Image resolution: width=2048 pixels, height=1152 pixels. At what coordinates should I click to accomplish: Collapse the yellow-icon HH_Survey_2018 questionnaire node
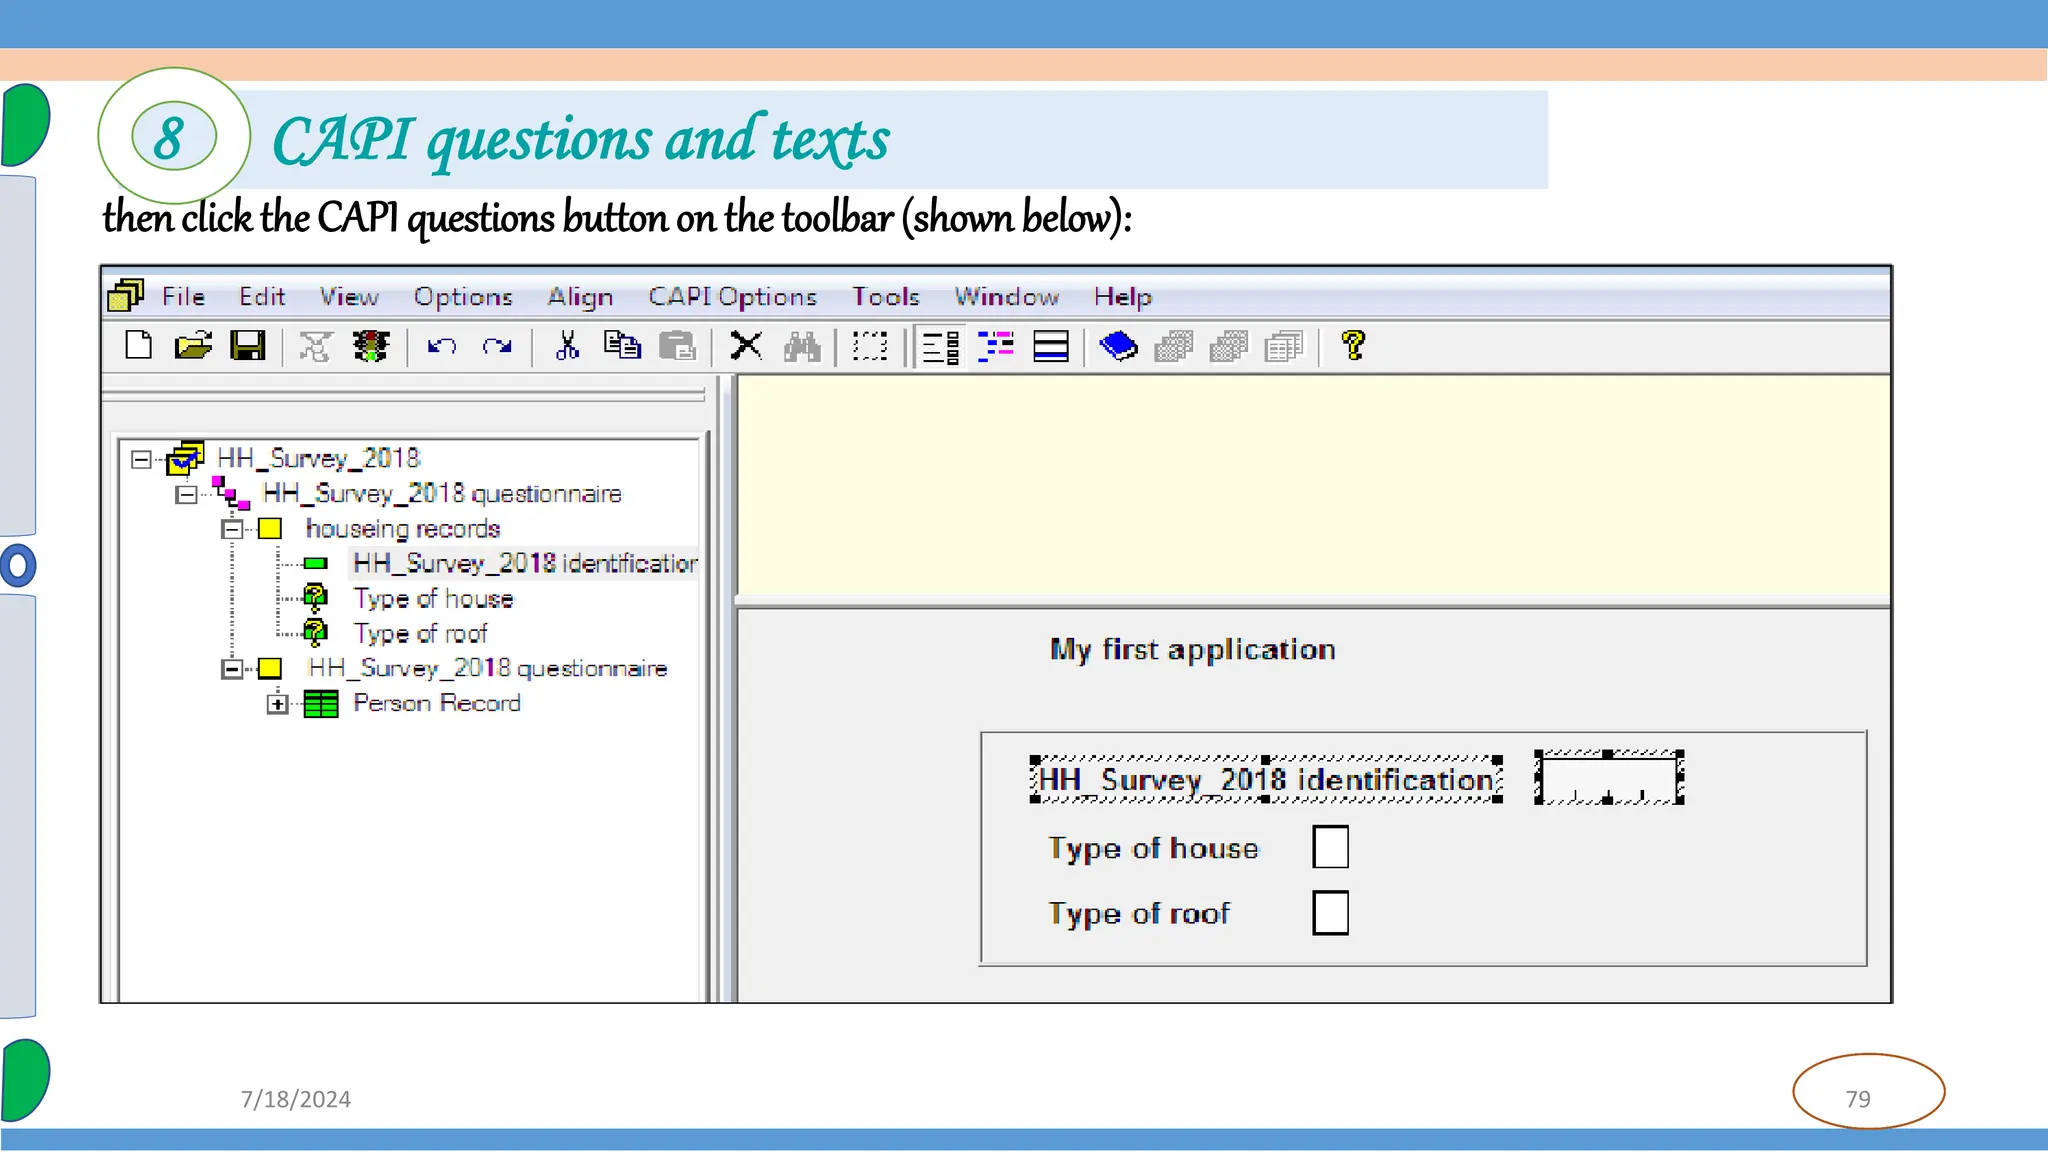click(x=232, y=669)
